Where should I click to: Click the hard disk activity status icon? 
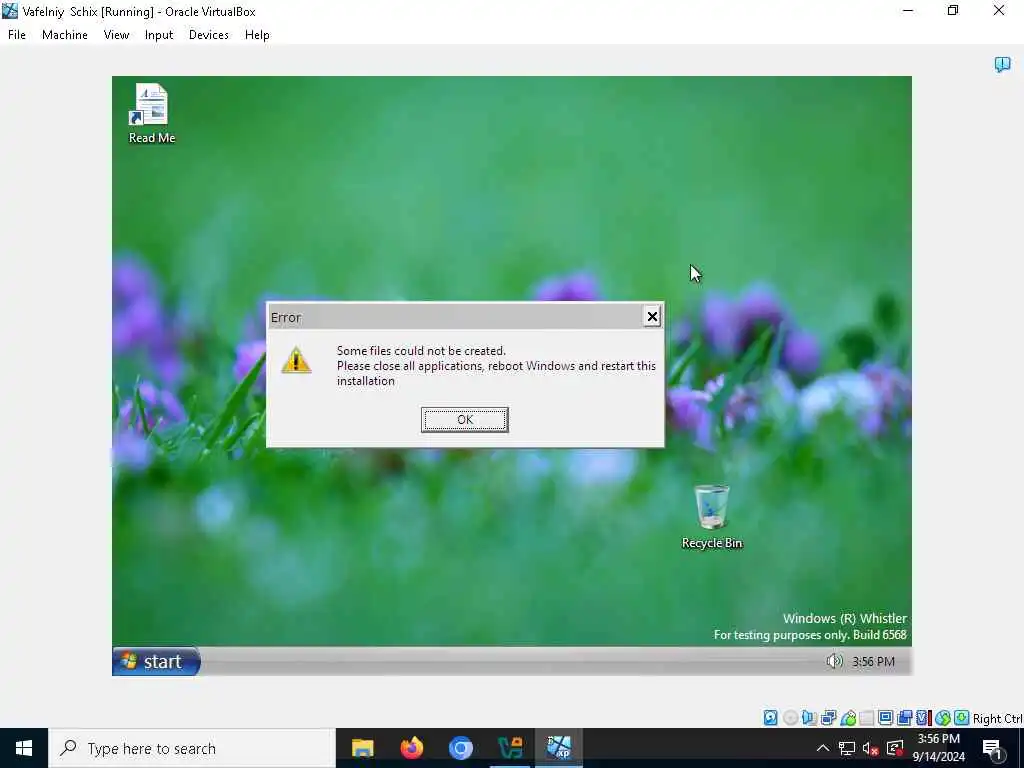point(771,718)
